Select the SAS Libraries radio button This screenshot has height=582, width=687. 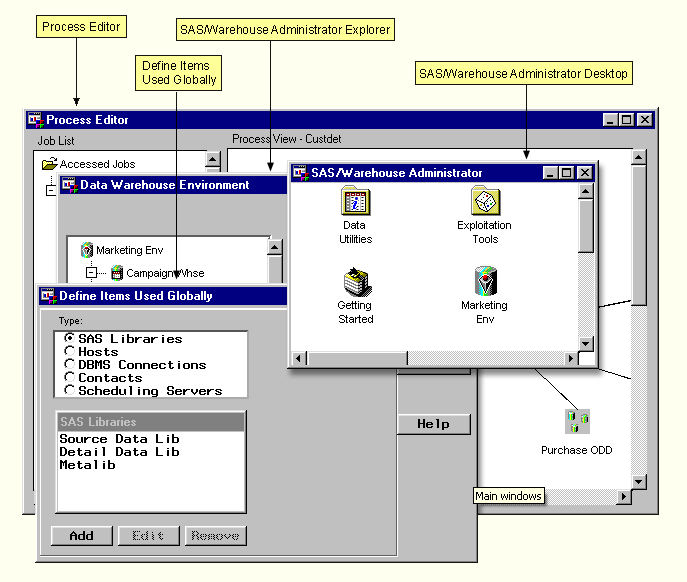coord(69,338)
